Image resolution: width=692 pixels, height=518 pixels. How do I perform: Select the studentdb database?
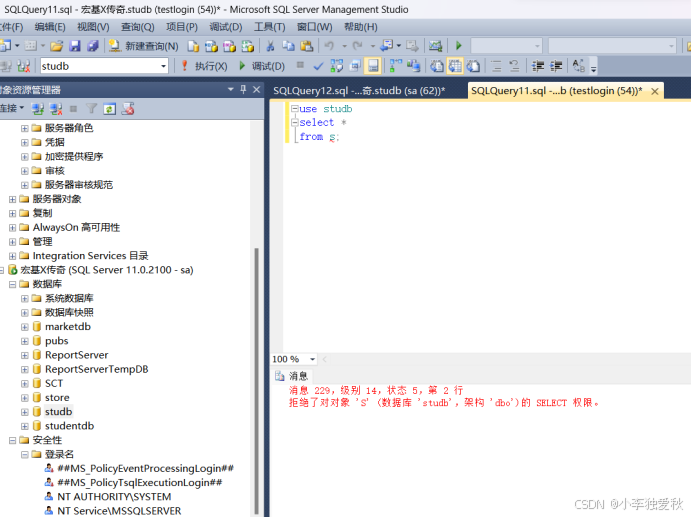69,426
